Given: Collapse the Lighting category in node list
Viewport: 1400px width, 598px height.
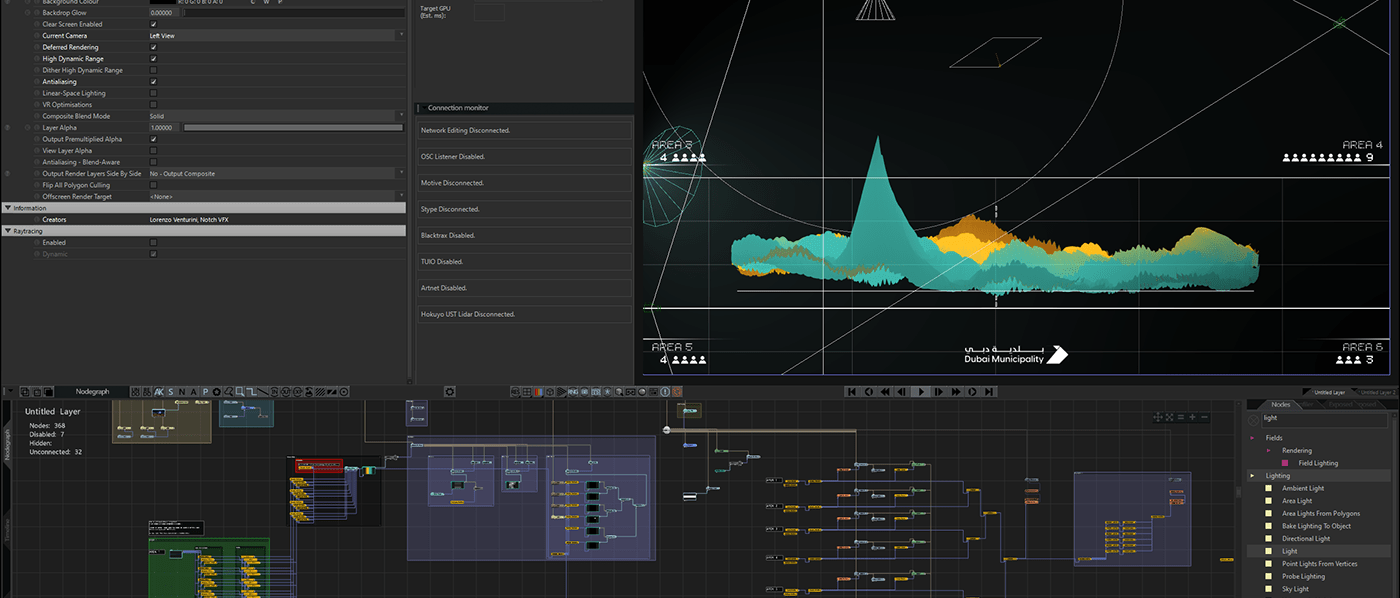Looking at the screenshot, I should (1253, 475).
